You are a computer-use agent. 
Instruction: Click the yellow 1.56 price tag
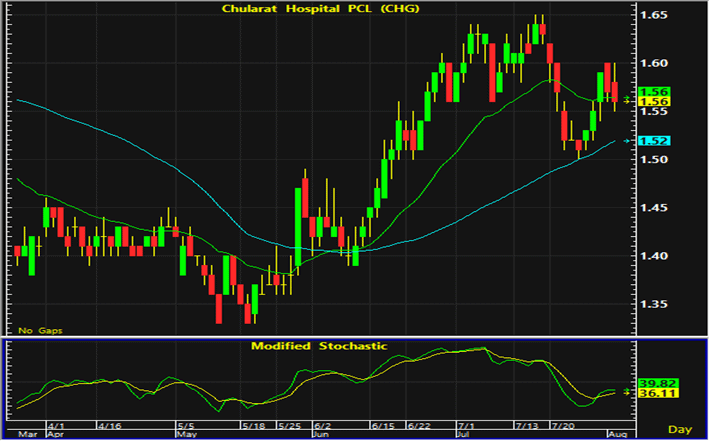coord(653,101)
